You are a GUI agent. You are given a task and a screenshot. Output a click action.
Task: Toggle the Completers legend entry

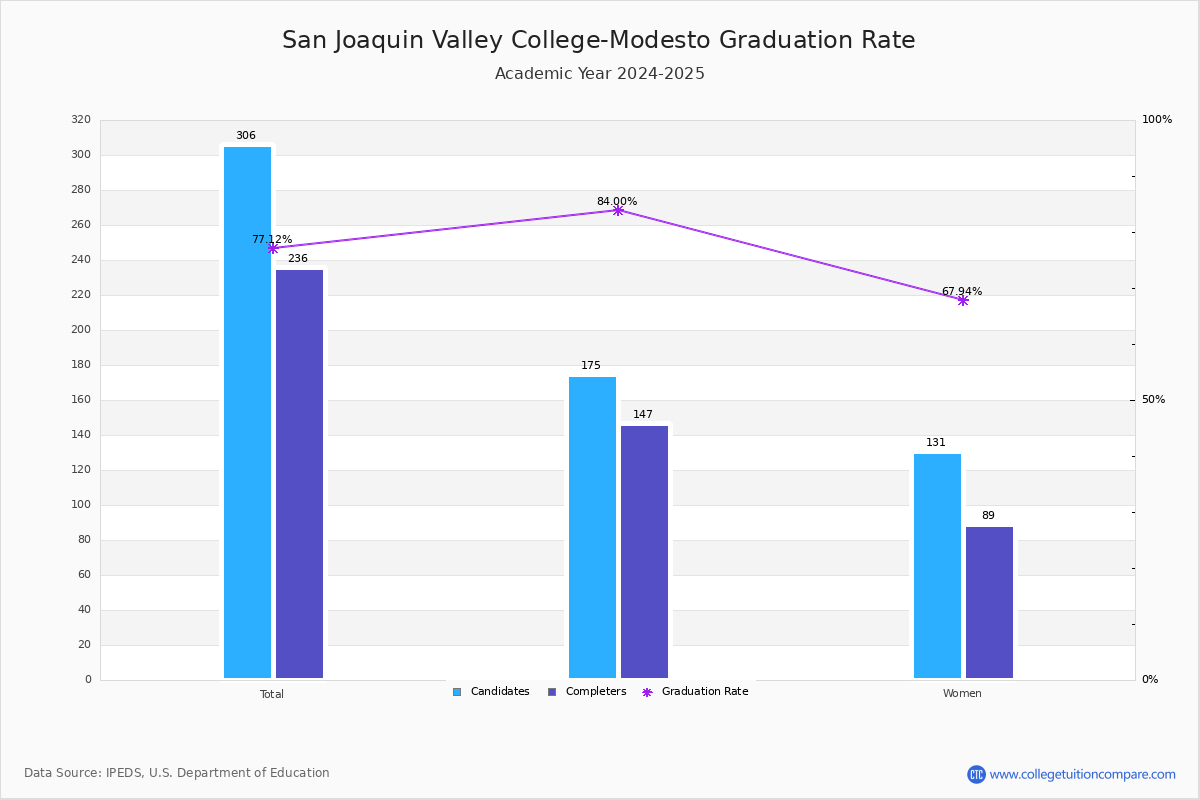587,692
